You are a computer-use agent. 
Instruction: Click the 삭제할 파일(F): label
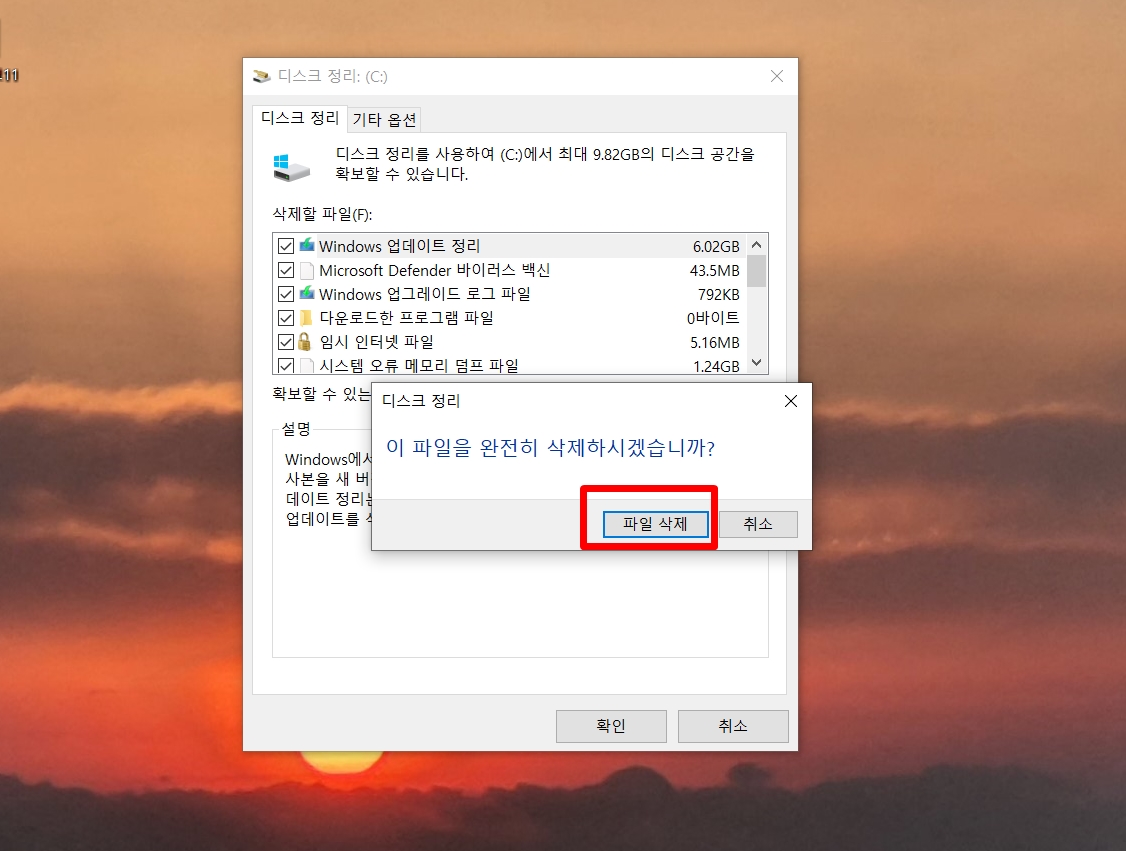[322, 214]
